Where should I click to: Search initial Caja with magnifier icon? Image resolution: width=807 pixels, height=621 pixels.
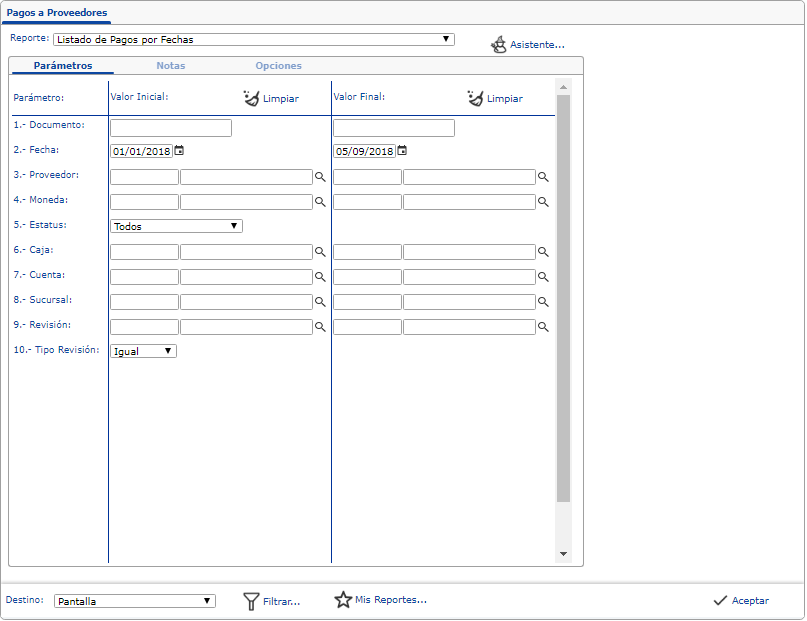point(321,252)
